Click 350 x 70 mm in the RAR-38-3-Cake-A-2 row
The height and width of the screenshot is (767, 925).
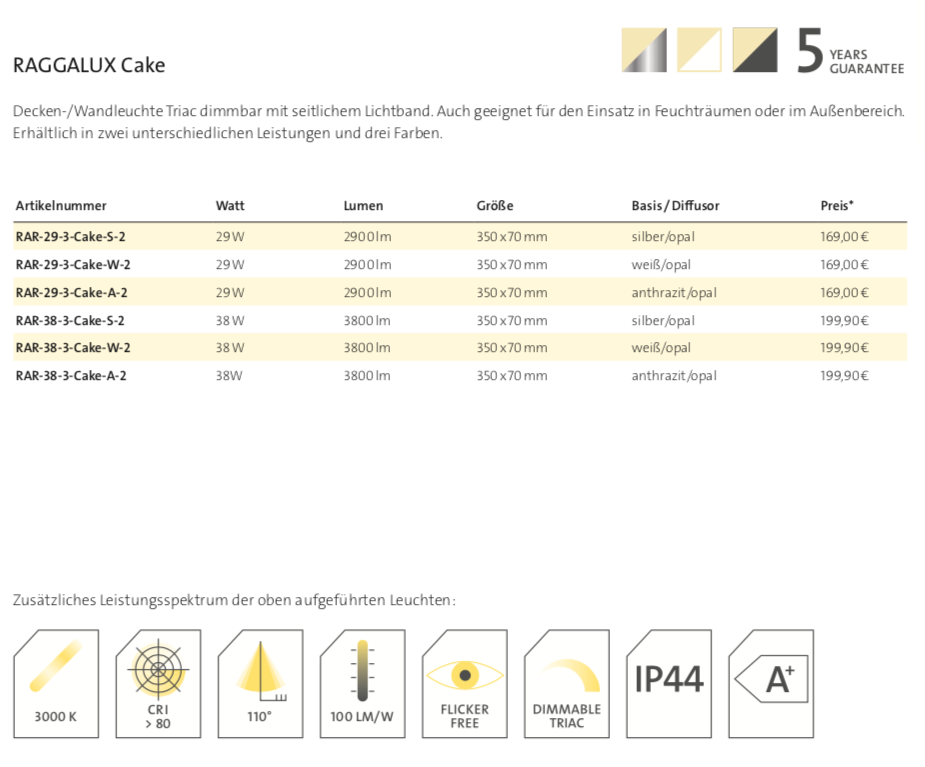pos(512,375)
